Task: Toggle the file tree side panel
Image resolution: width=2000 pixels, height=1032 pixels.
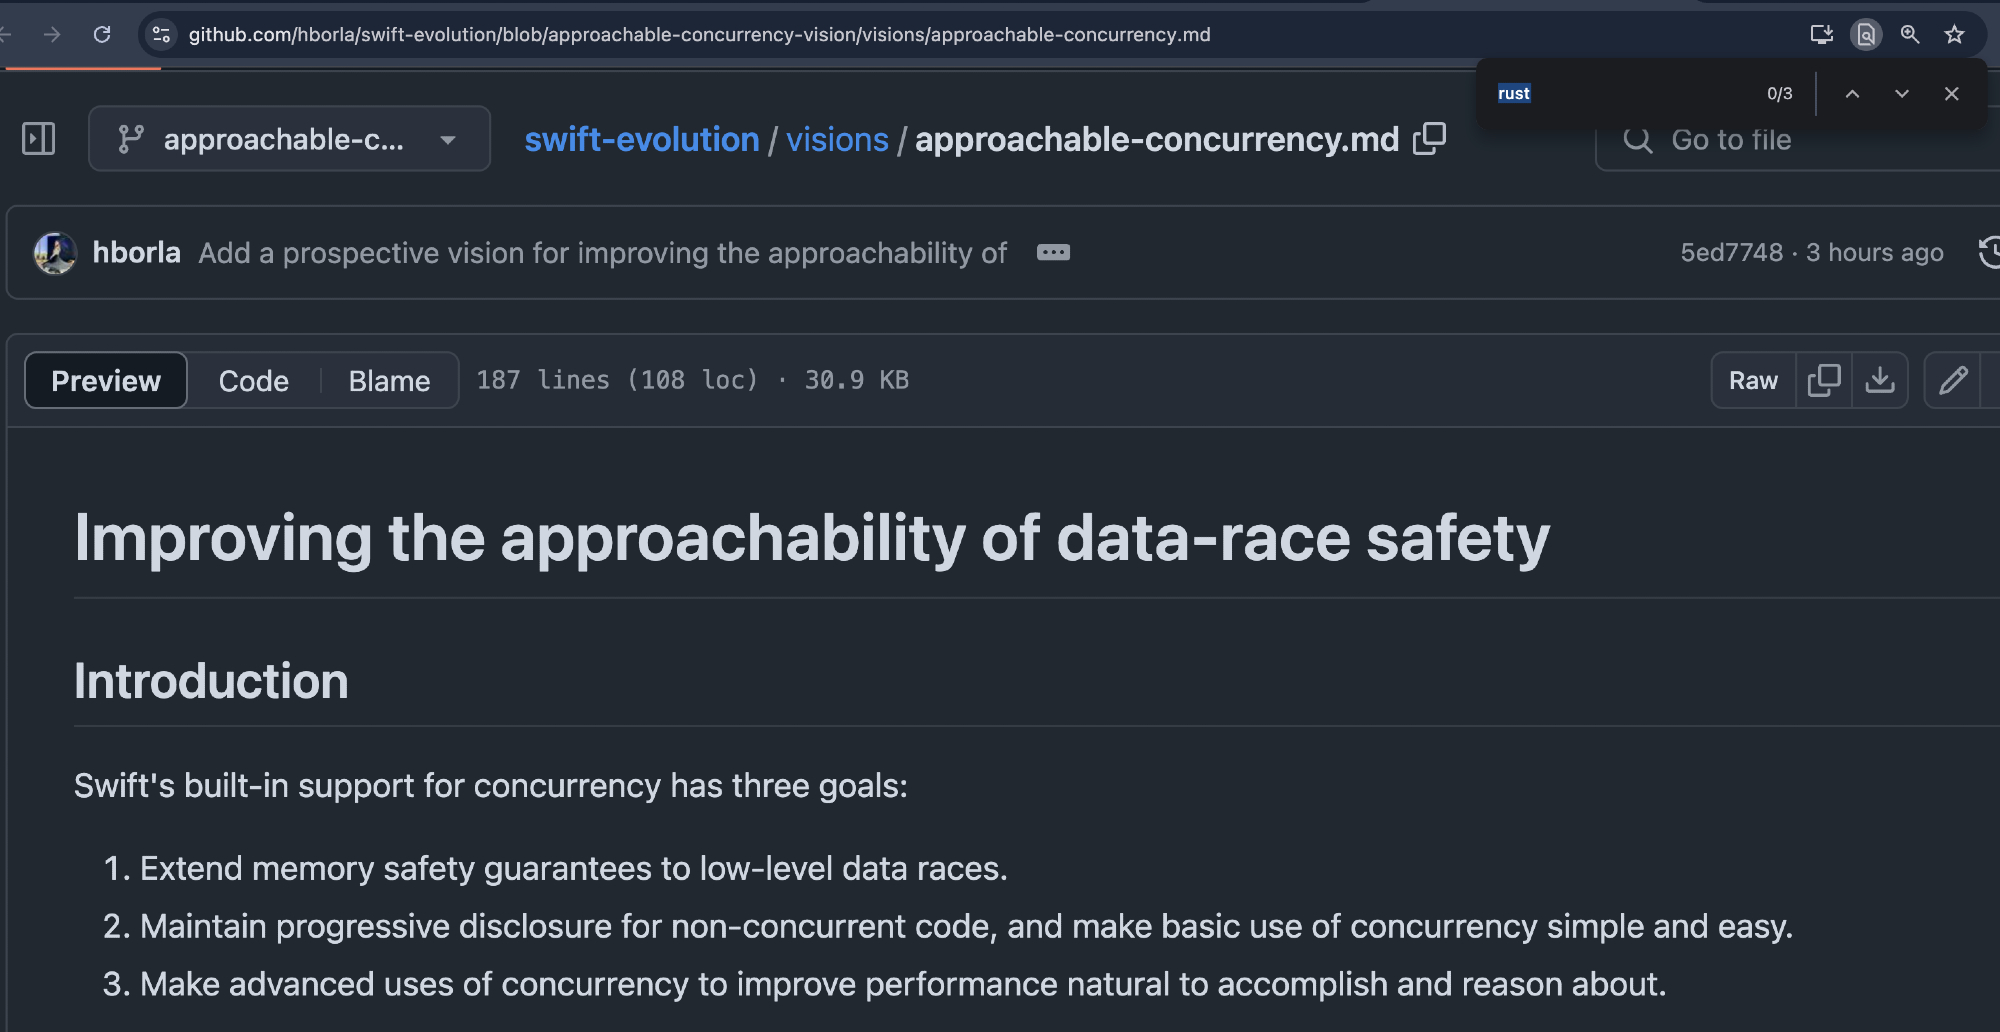Action: [38, 139]
